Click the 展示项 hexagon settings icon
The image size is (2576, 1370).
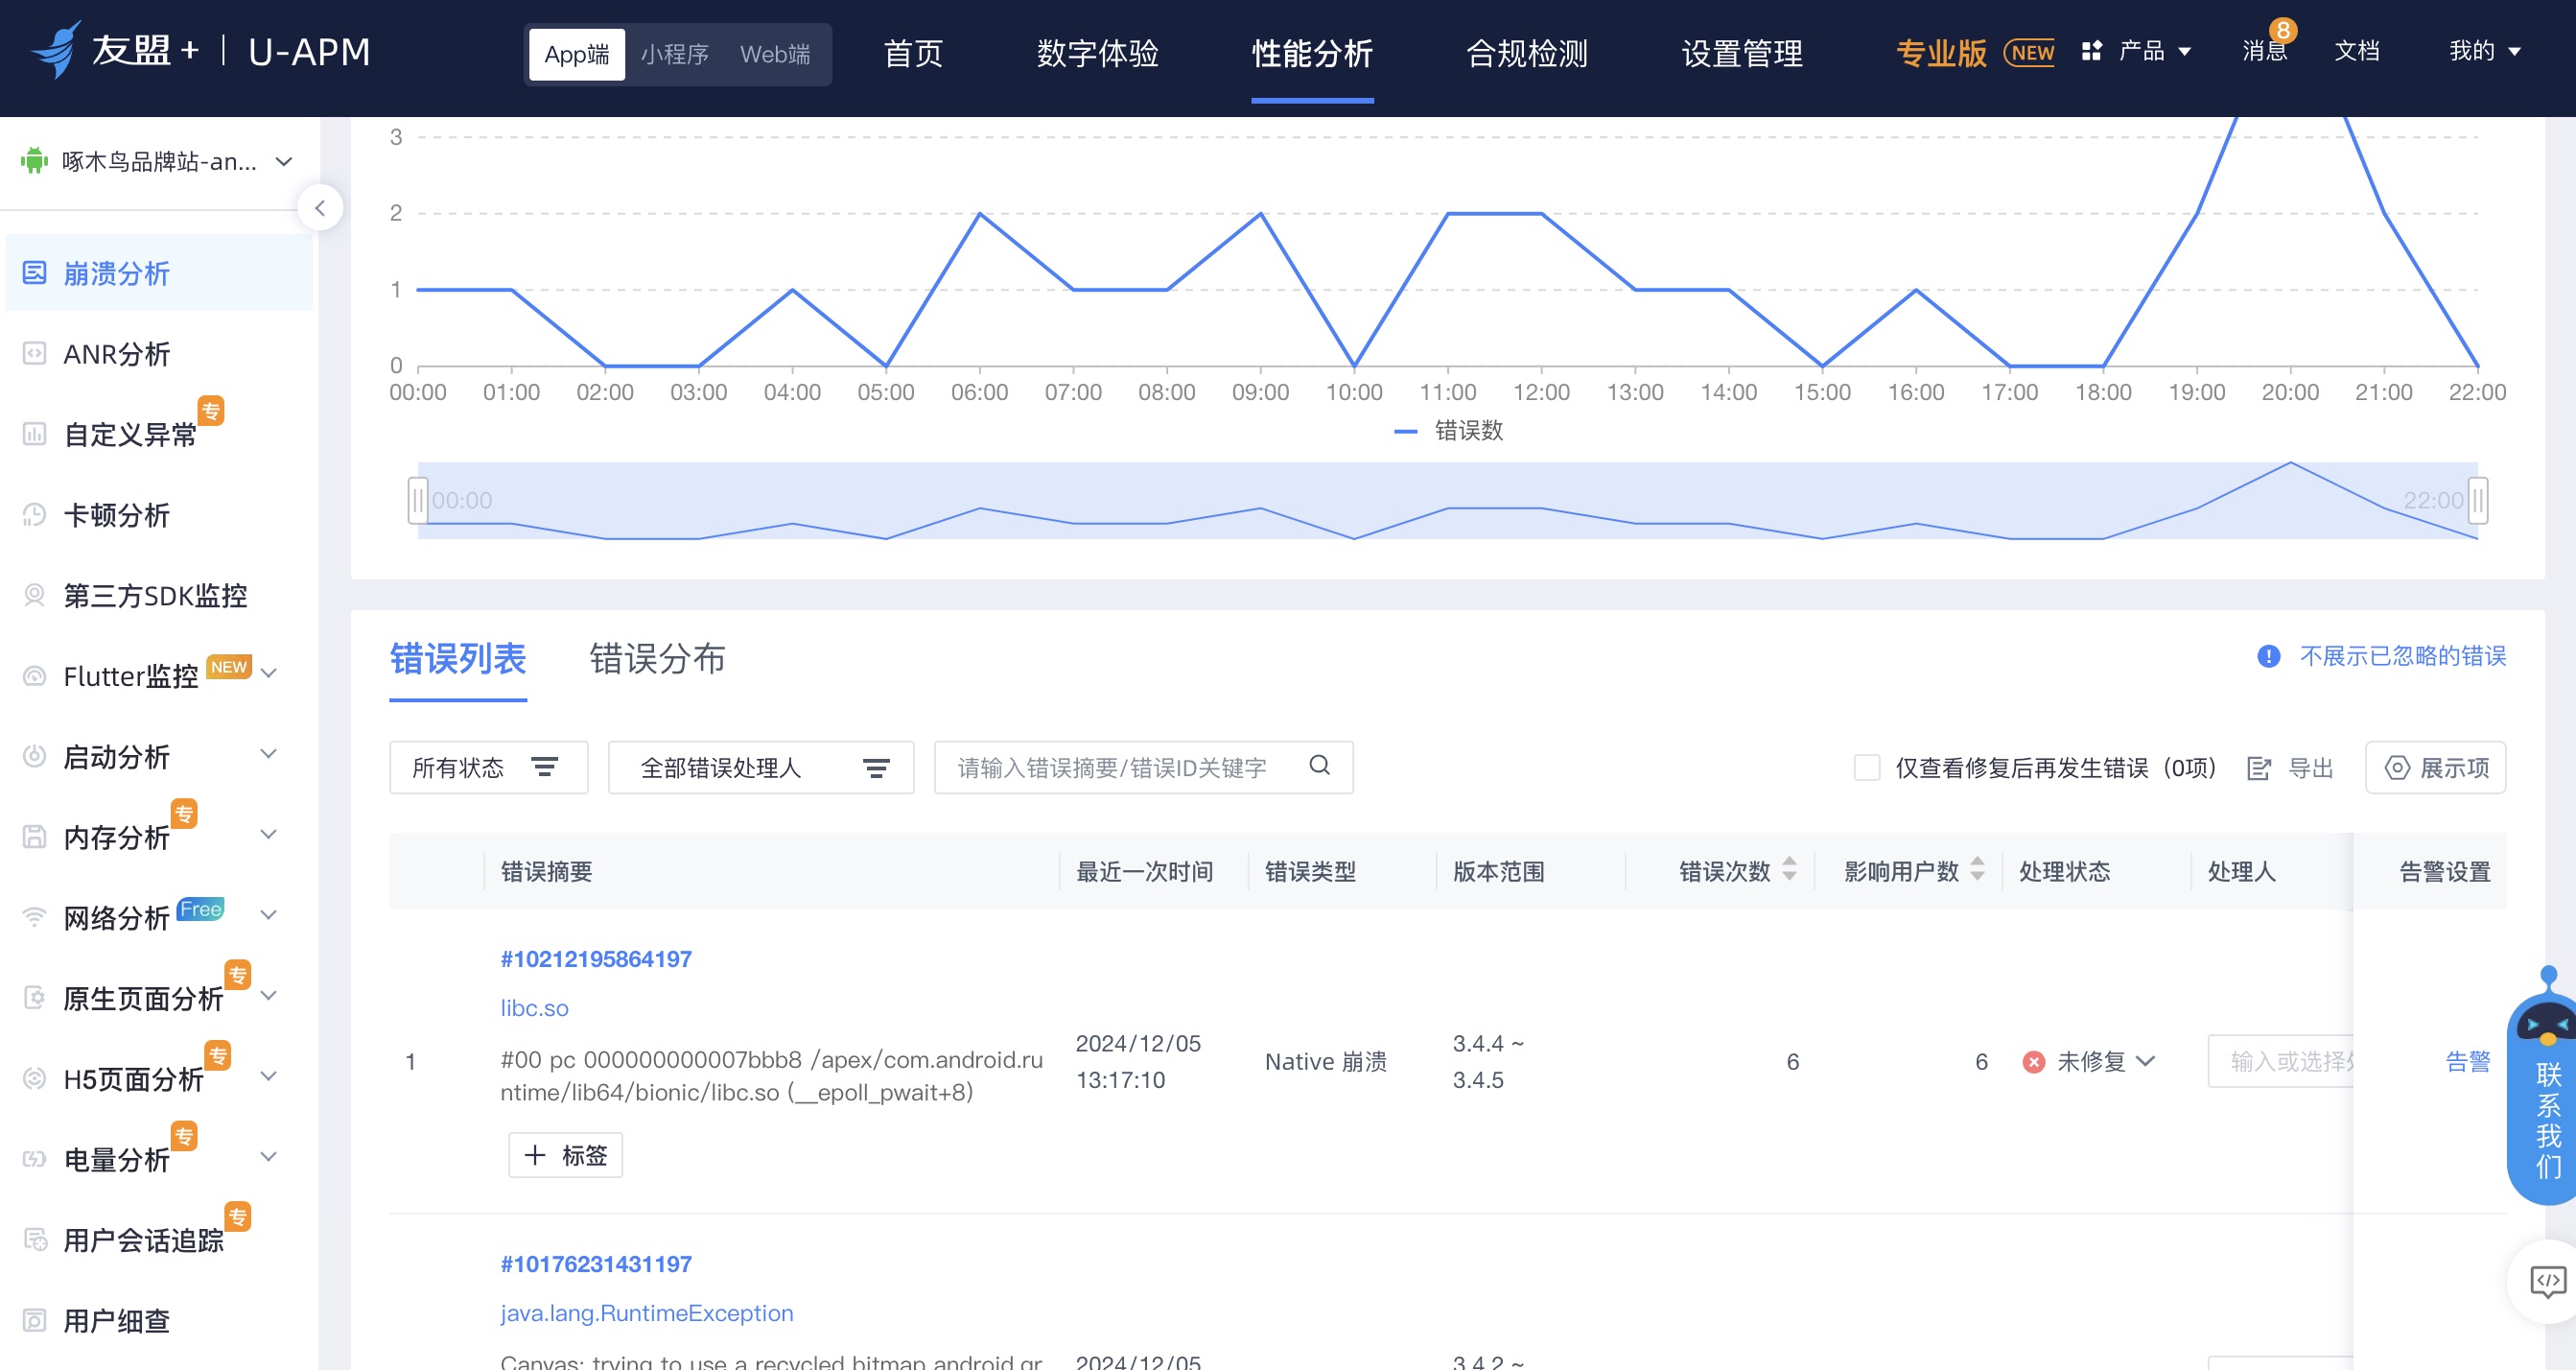click(x=2396, y=768)
